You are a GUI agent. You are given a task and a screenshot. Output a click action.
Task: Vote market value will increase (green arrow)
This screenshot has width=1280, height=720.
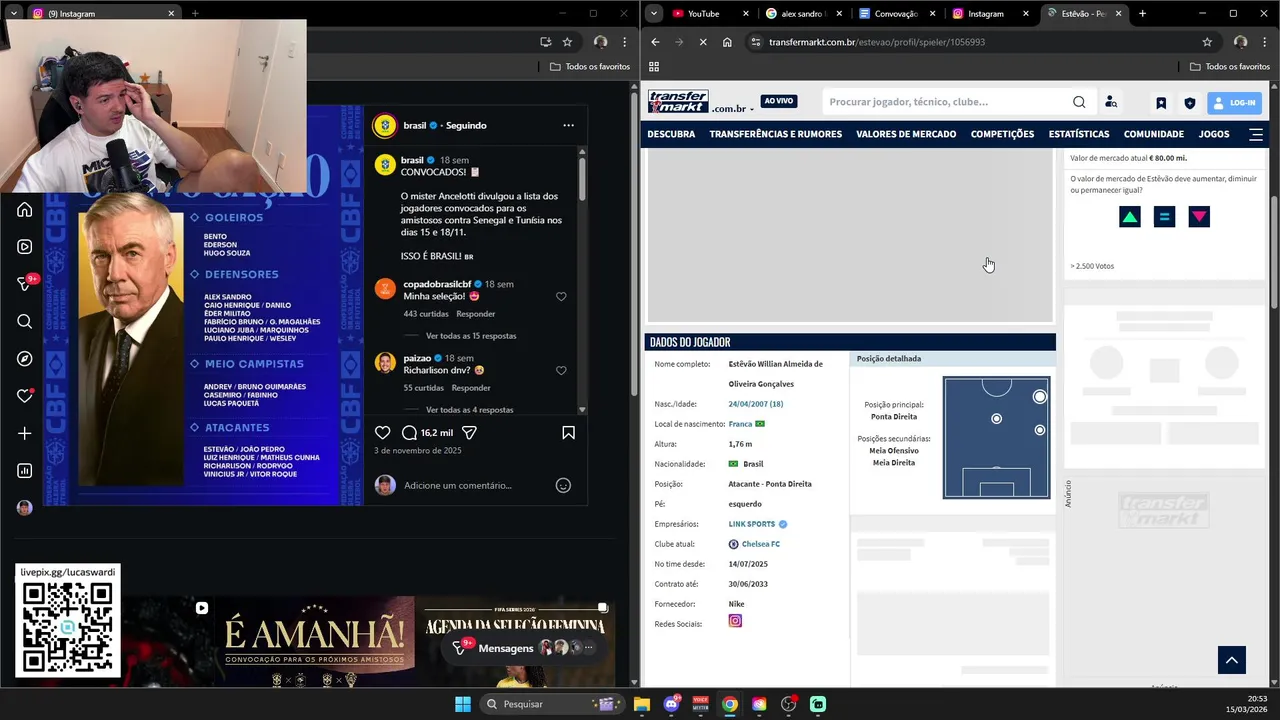(x=1130, y=217)
